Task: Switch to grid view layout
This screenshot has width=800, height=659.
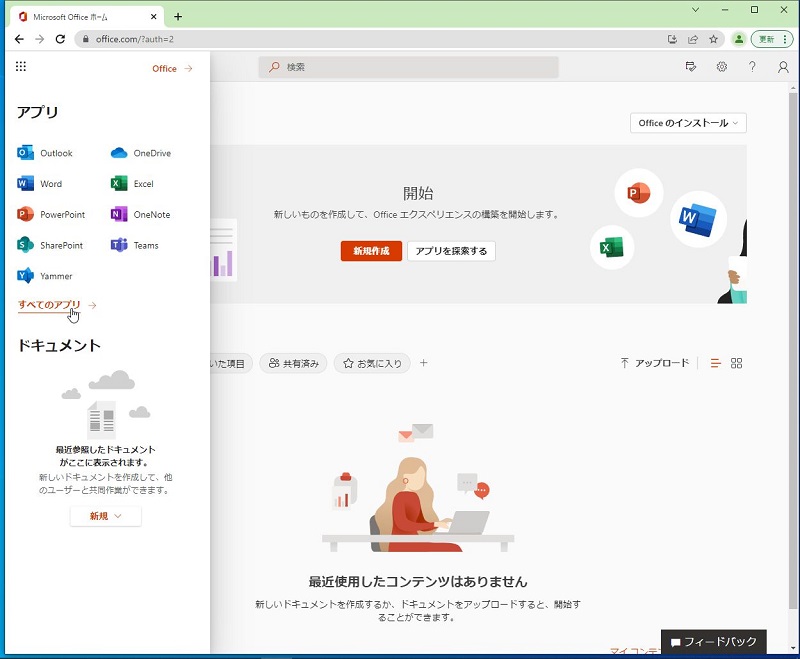Action: click(736, 363)
